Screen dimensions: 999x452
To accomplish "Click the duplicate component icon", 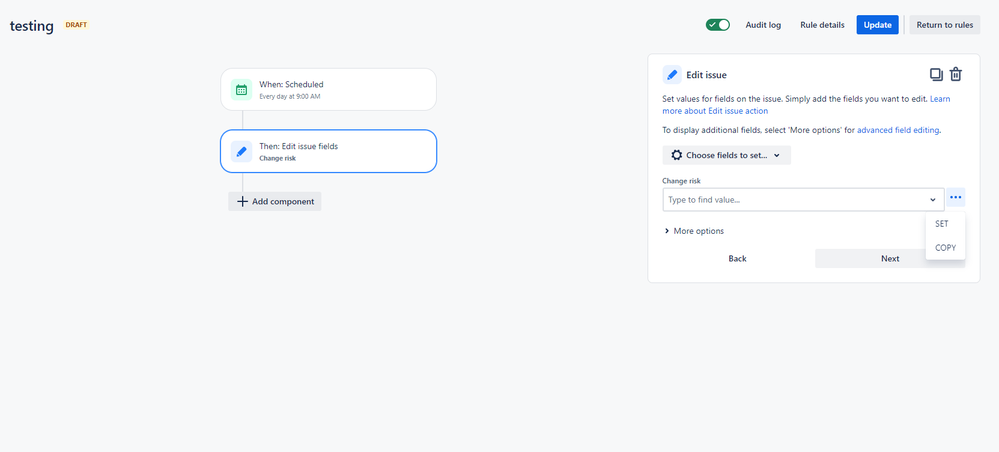I will pyautogui.click(x=936, y=75).
